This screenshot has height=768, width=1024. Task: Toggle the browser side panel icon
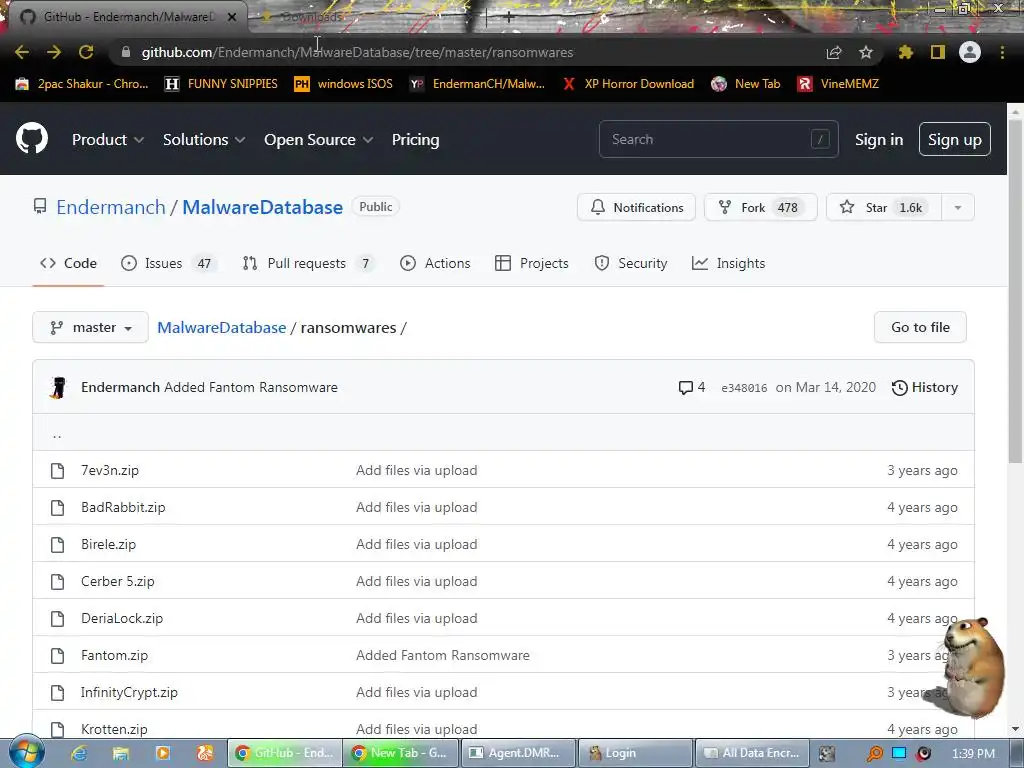(938, 52)
